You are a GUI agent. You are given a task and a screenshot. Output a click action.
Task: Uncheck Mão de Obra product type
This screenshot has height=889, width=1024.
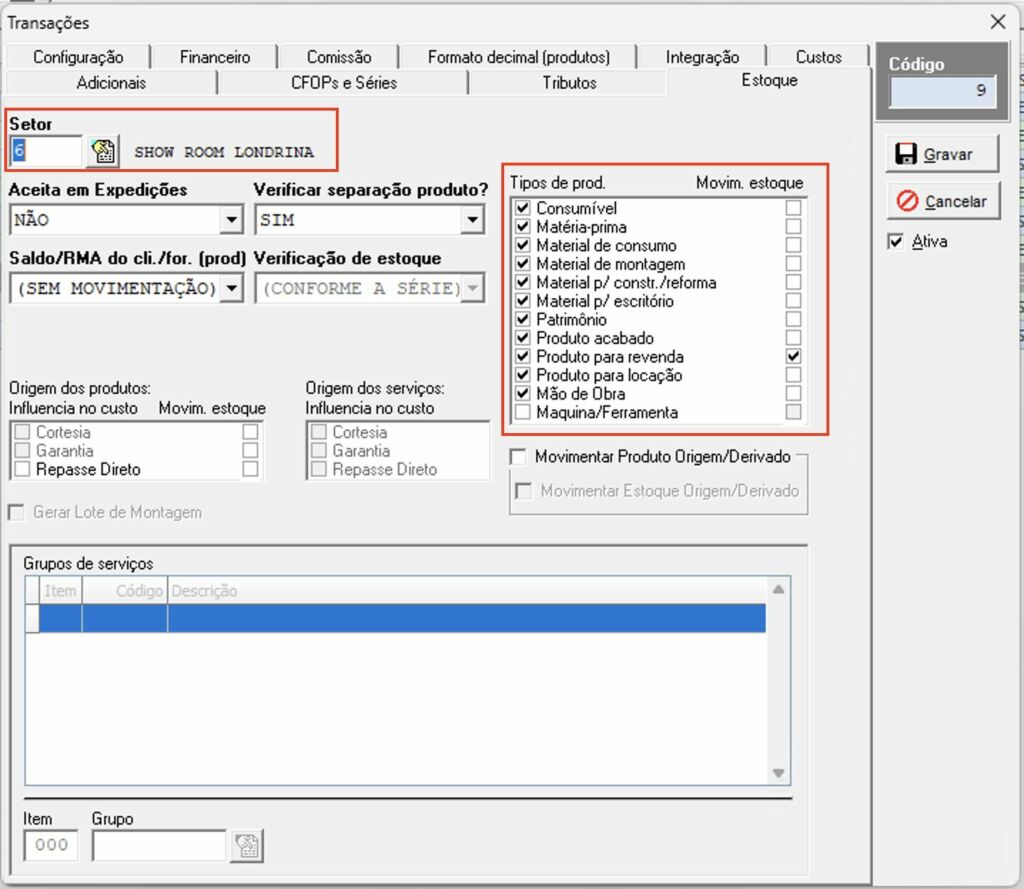pyautogui.click(x=522, y=393)
